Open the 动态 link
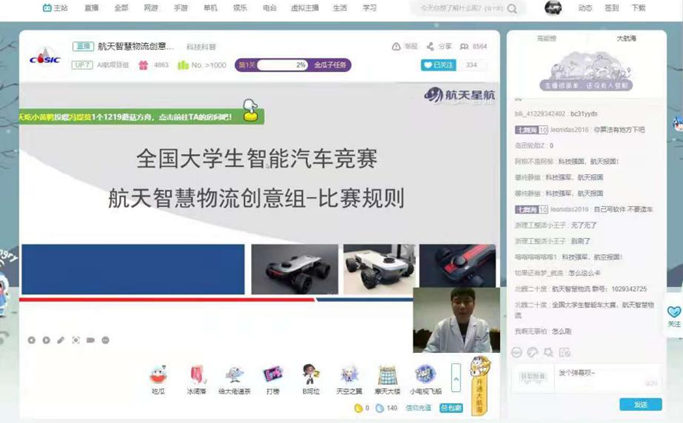The height and width of the screenshot is (423, 683). click(585, 8)
